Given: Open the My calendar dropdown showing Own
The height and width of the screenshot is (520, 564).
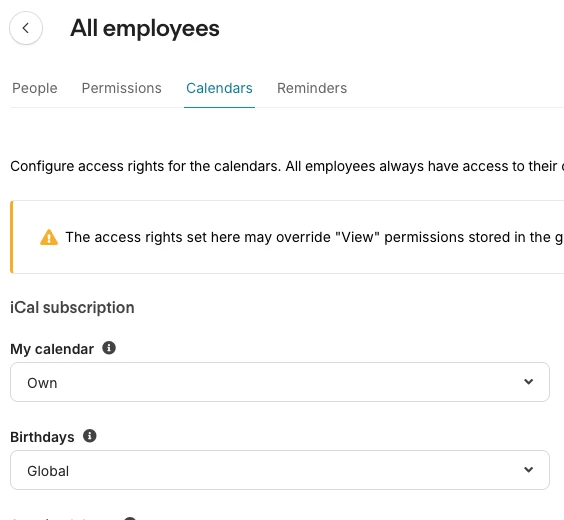Looking at the screenshot, I should coord(280,382).
